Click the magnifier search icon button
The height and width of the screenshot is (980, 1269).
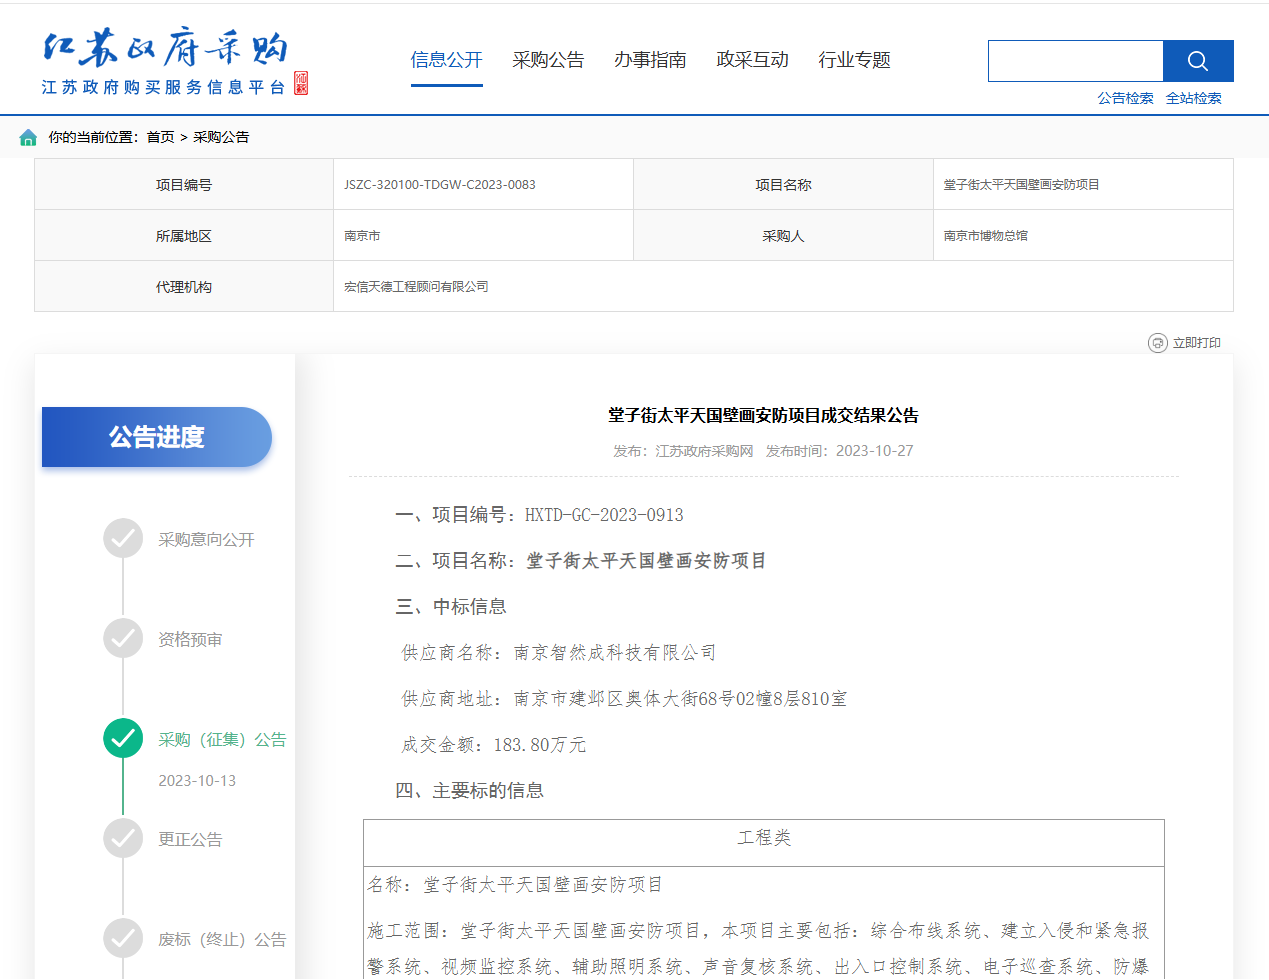point(1197,61)
